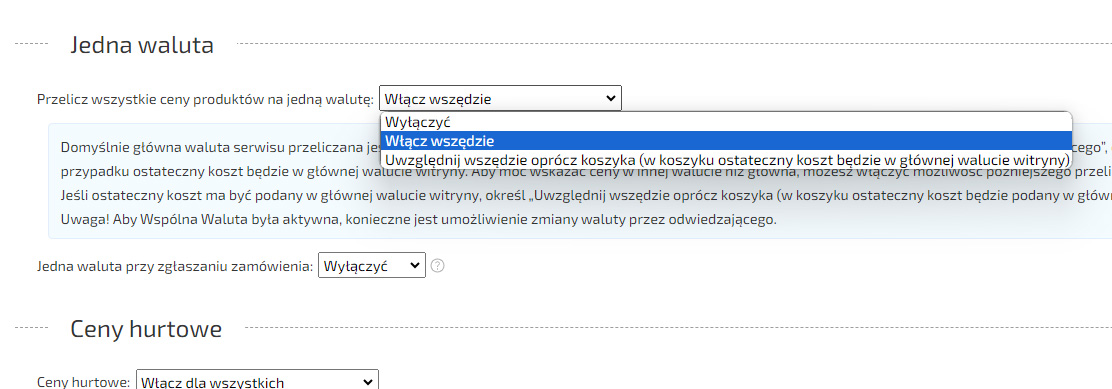1112x389 pixels.
Task: Click the question mark help icon
Action: pos(438,266)
